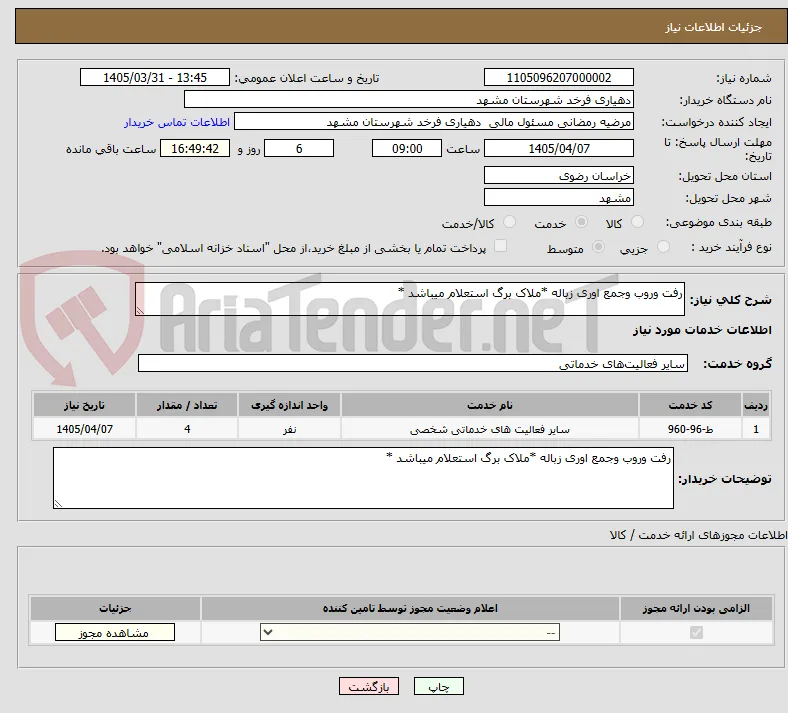Click service code cell ط-96-960
The image size is (788, 713).
pyautogui.click(x=691, y=429)
